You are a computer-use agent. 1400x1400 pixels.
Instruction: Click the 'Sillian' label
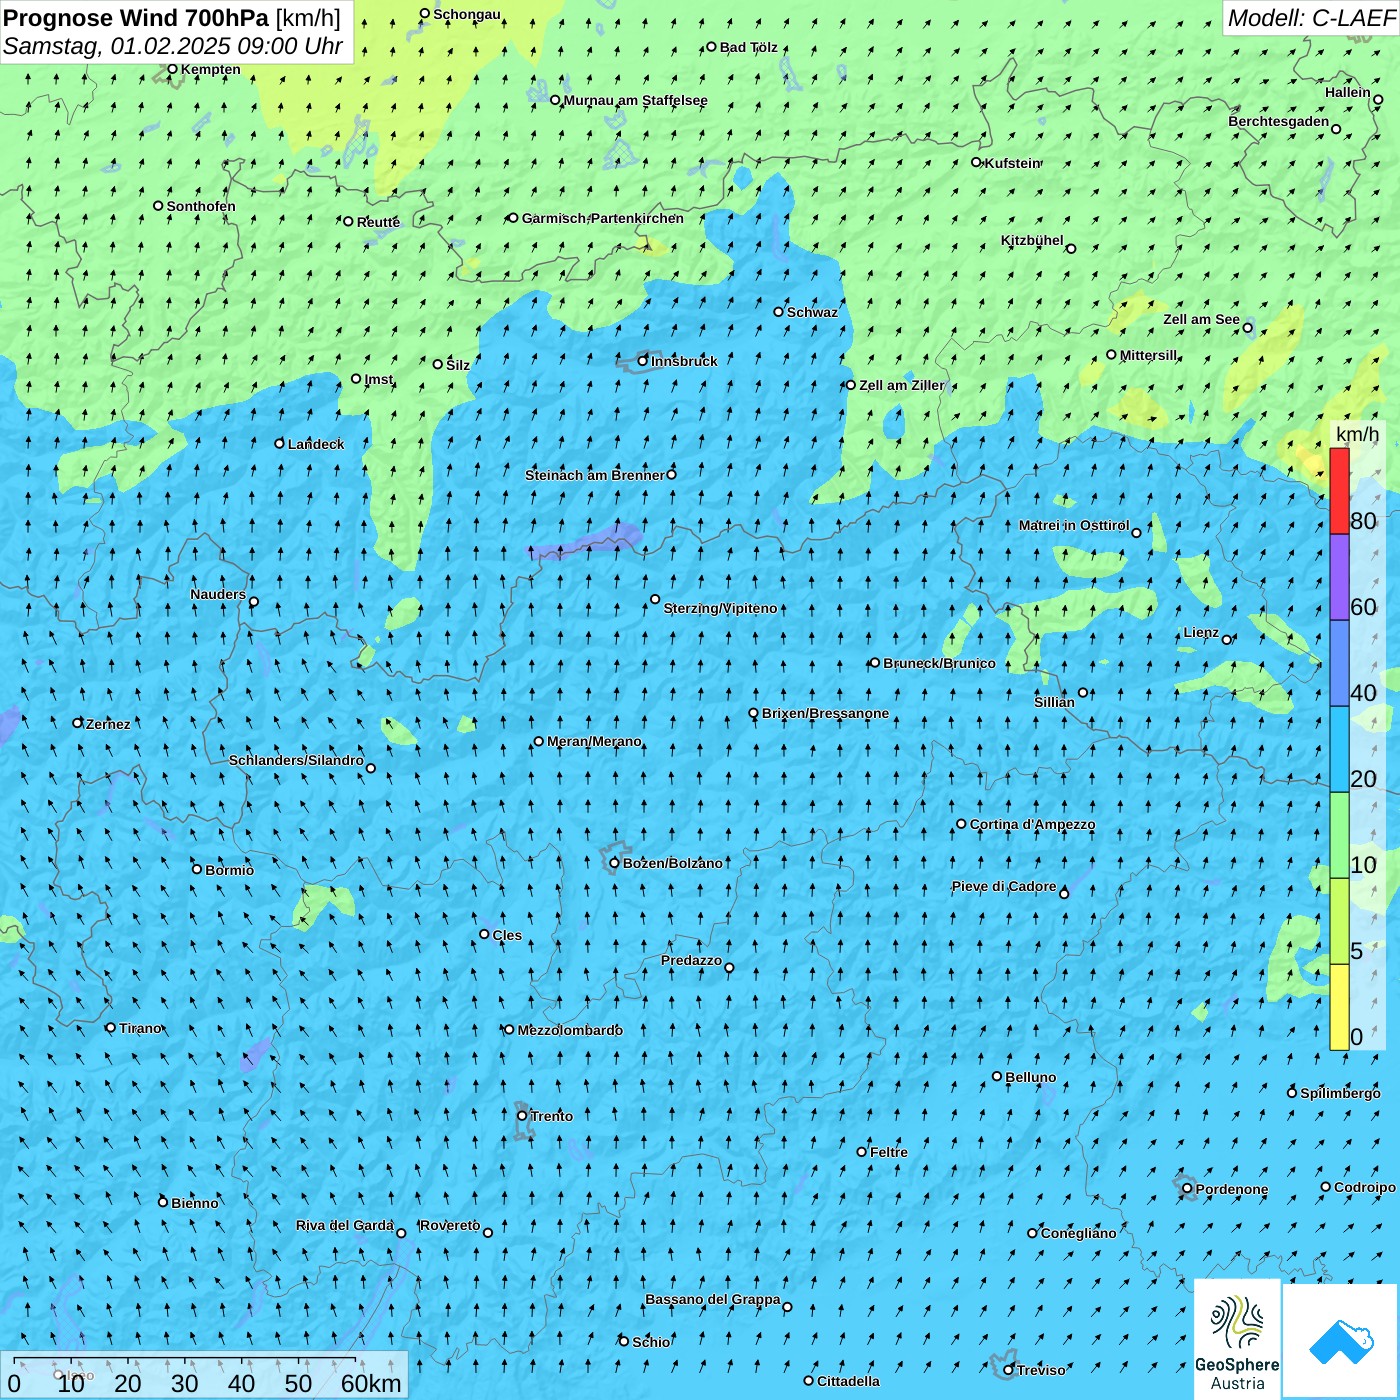(x=1054, y=702)
